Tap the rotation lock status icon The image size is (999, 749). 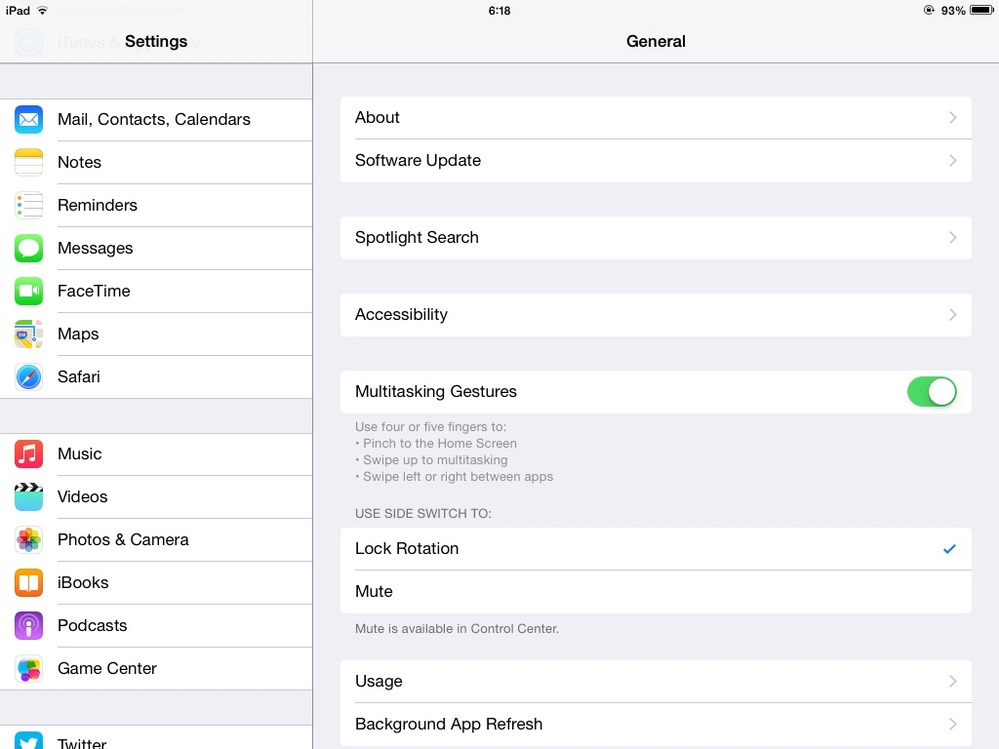click(x=929, y=10)
